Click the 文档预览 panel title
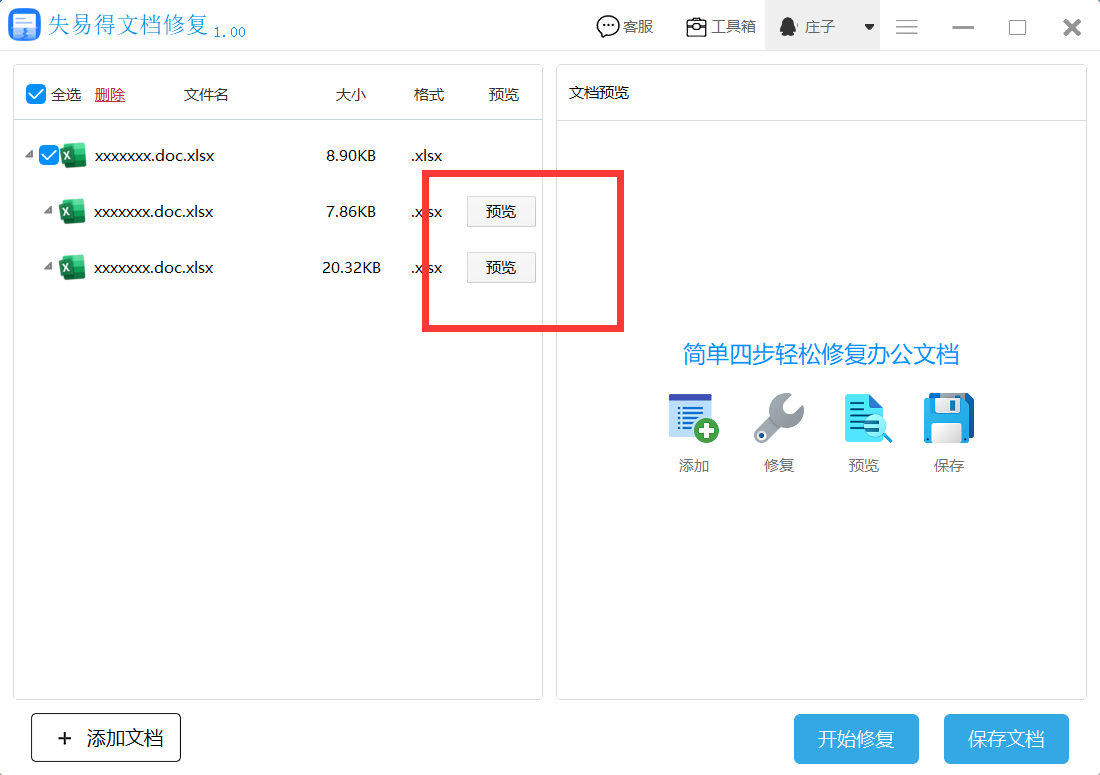Image resolution: width=1100 pixels, height=775 pixels. [x=598, y=93]
